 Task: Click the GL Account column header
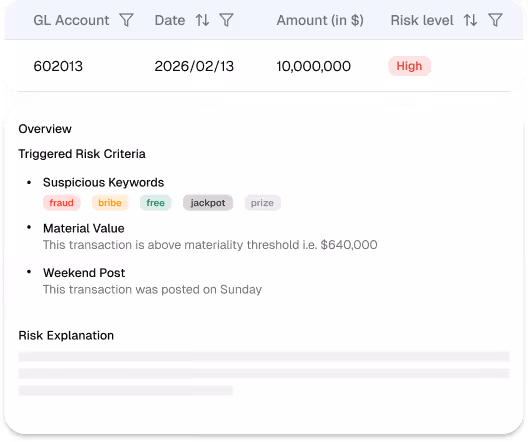tap(71, 20)
